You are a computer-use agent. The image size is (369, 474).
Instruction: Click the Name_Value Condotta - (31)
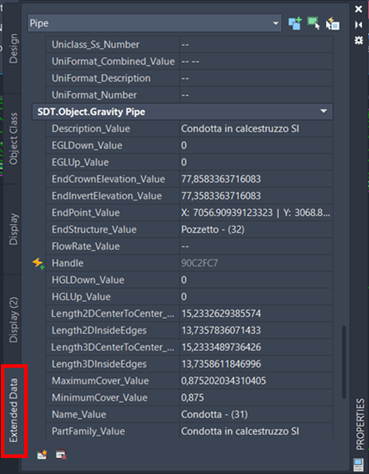click(256, 414)
